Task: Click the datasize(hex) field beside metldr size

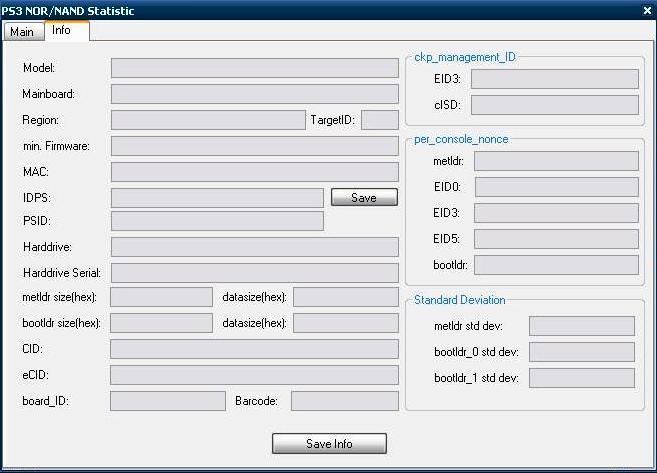Action: 346,297
